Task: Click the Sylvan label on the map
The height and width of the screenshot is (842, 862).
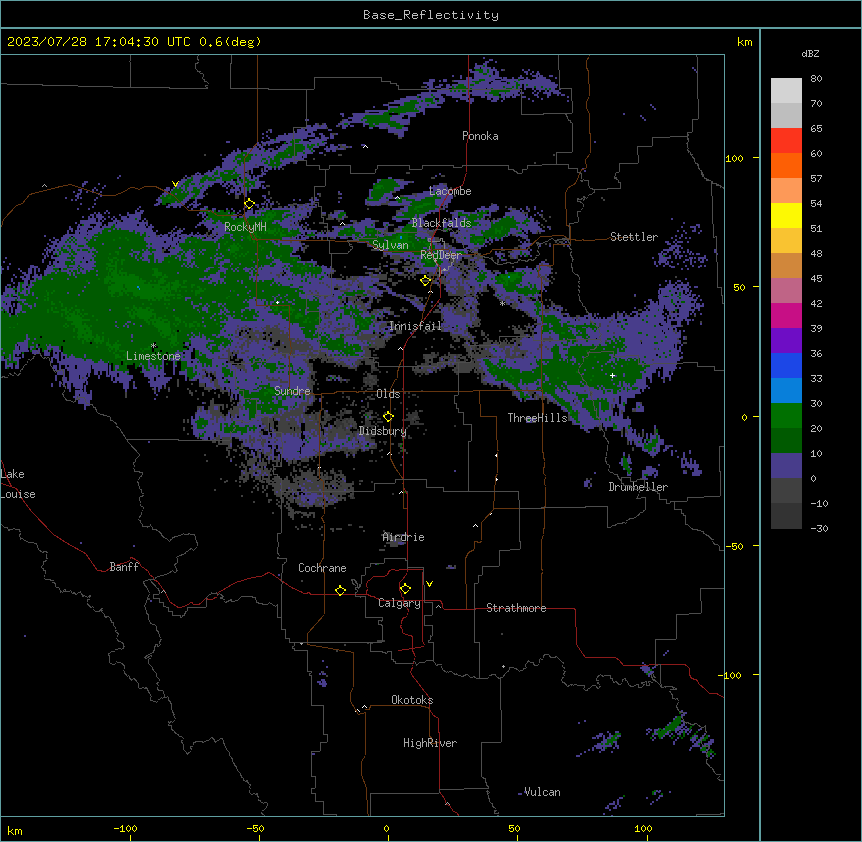Action: click(390, 245)
